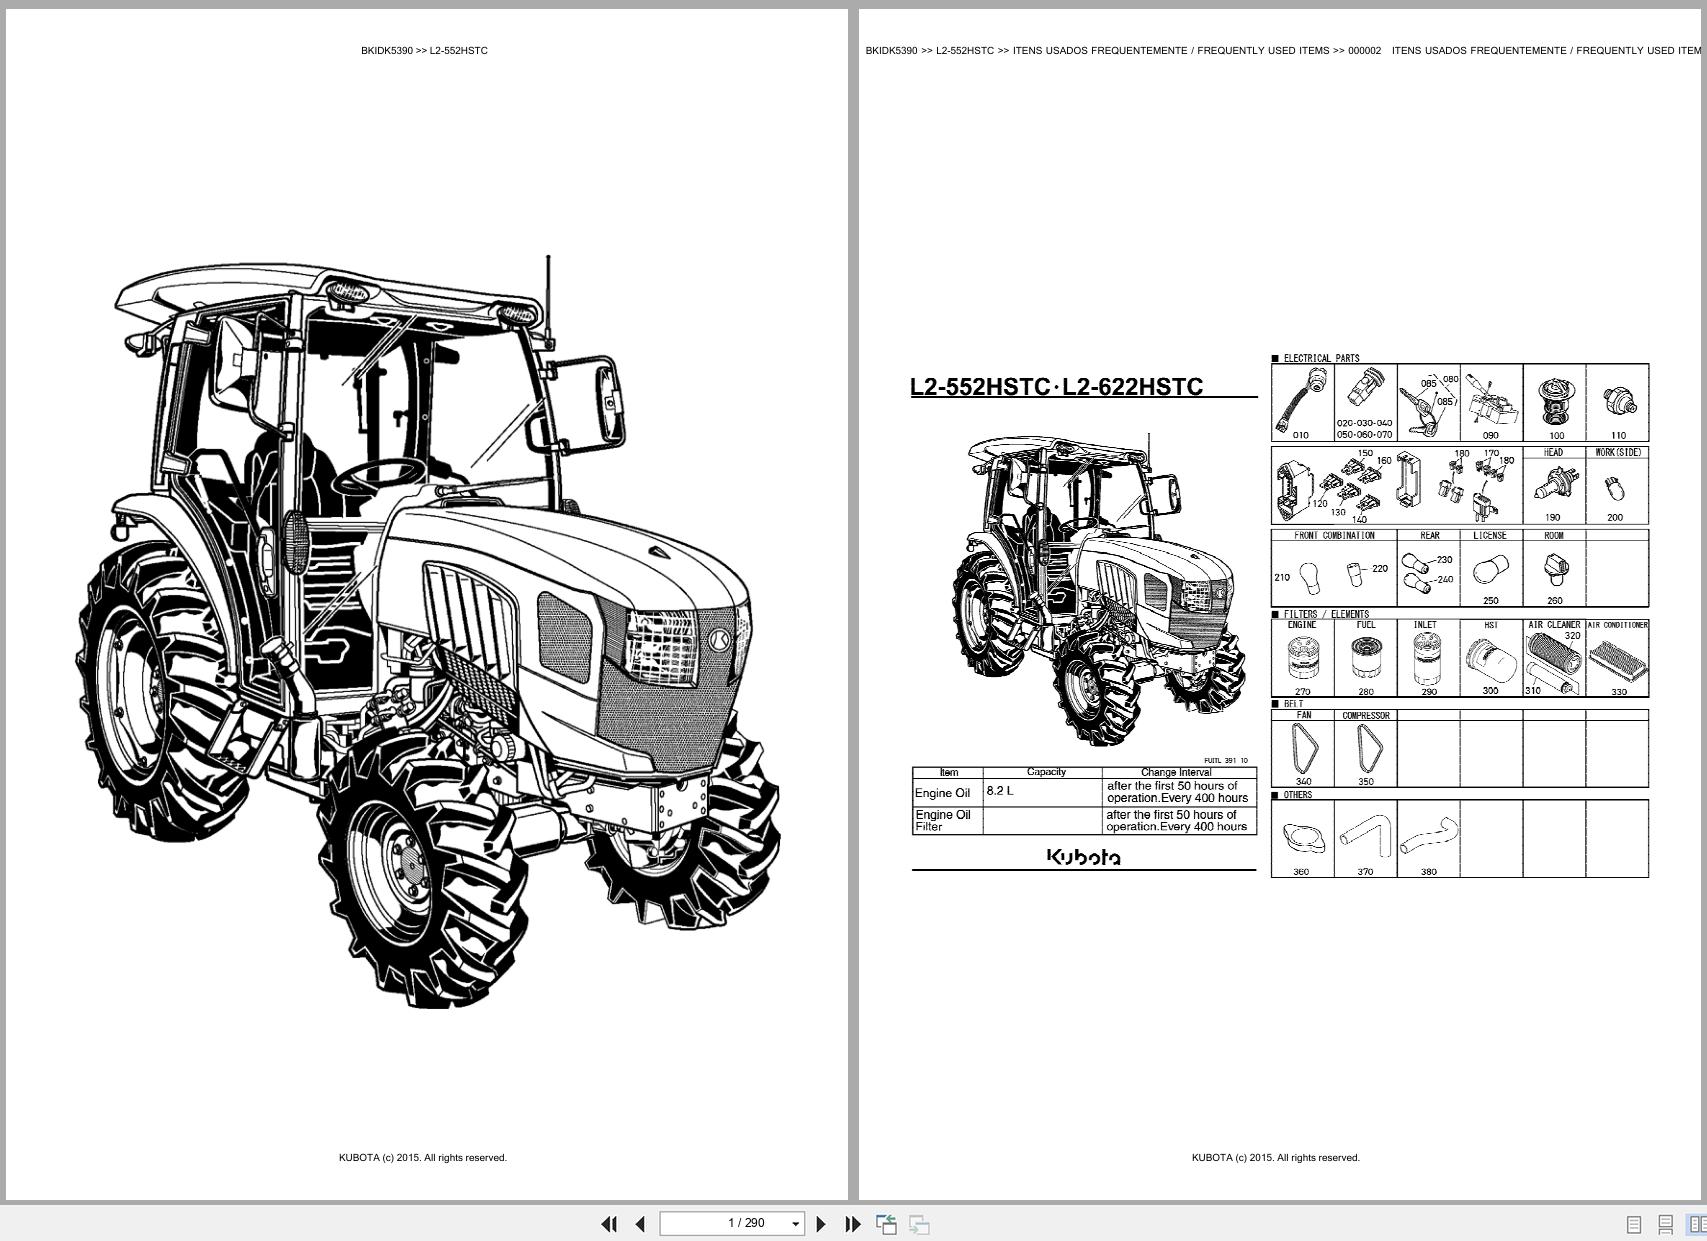Select the OTHERS cap part 360

pyautogui.click(x=1302, y=840)
